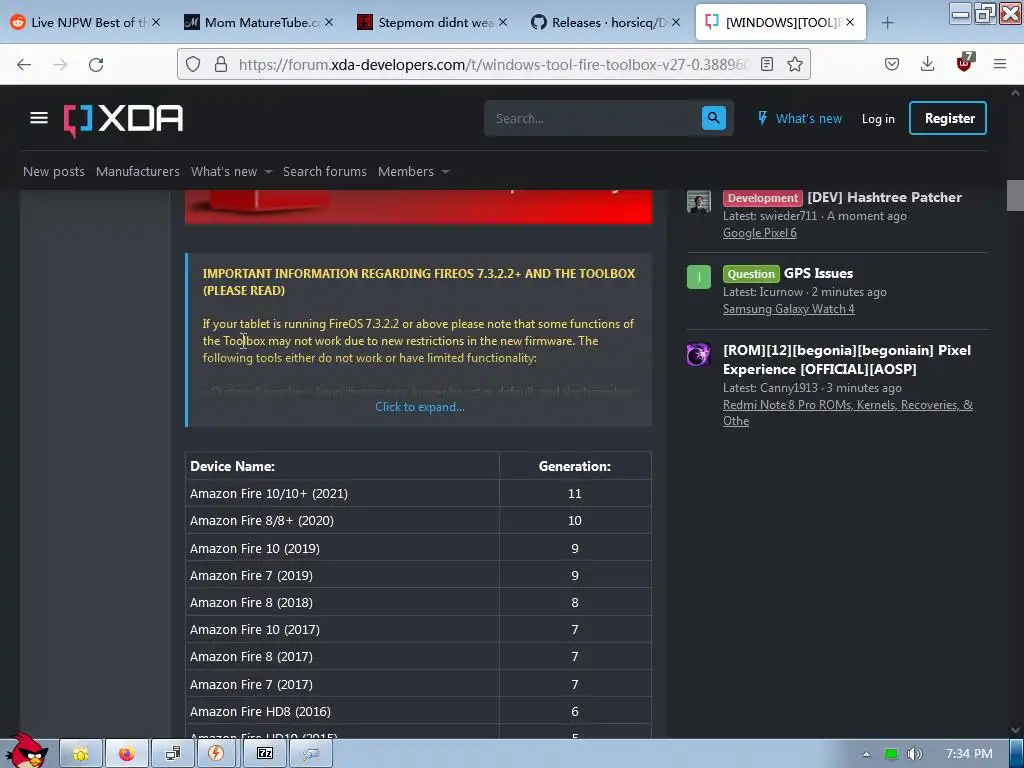Launch Firefox from the taskbar
This screenshot has width=1024, height=768.
click(126, 754)
